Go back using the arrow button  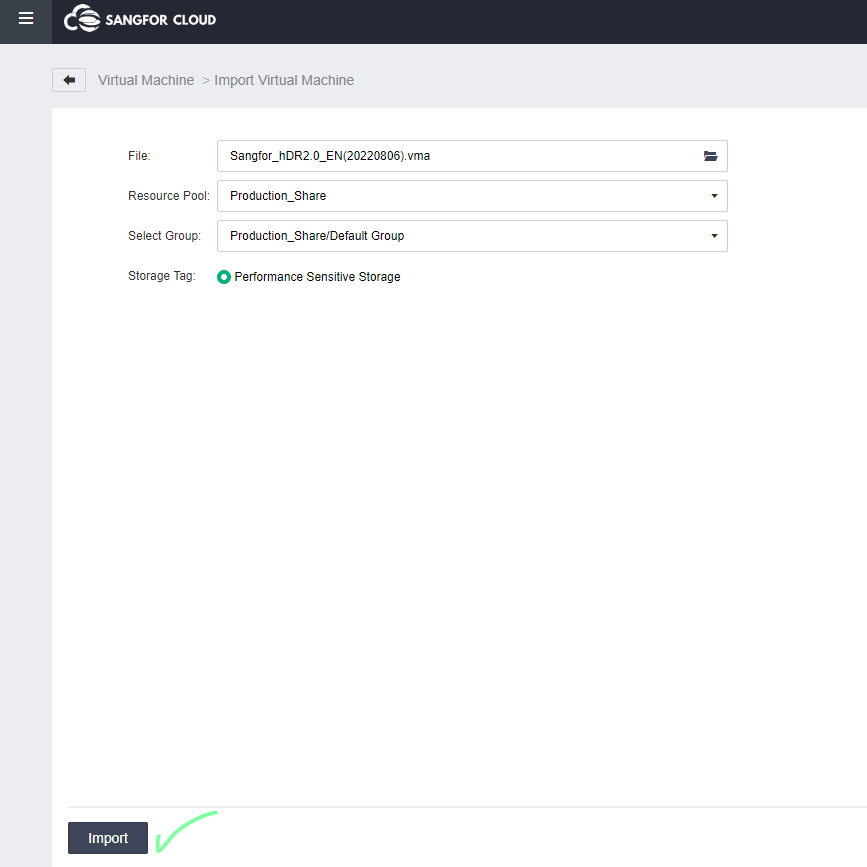click(68, 79)
